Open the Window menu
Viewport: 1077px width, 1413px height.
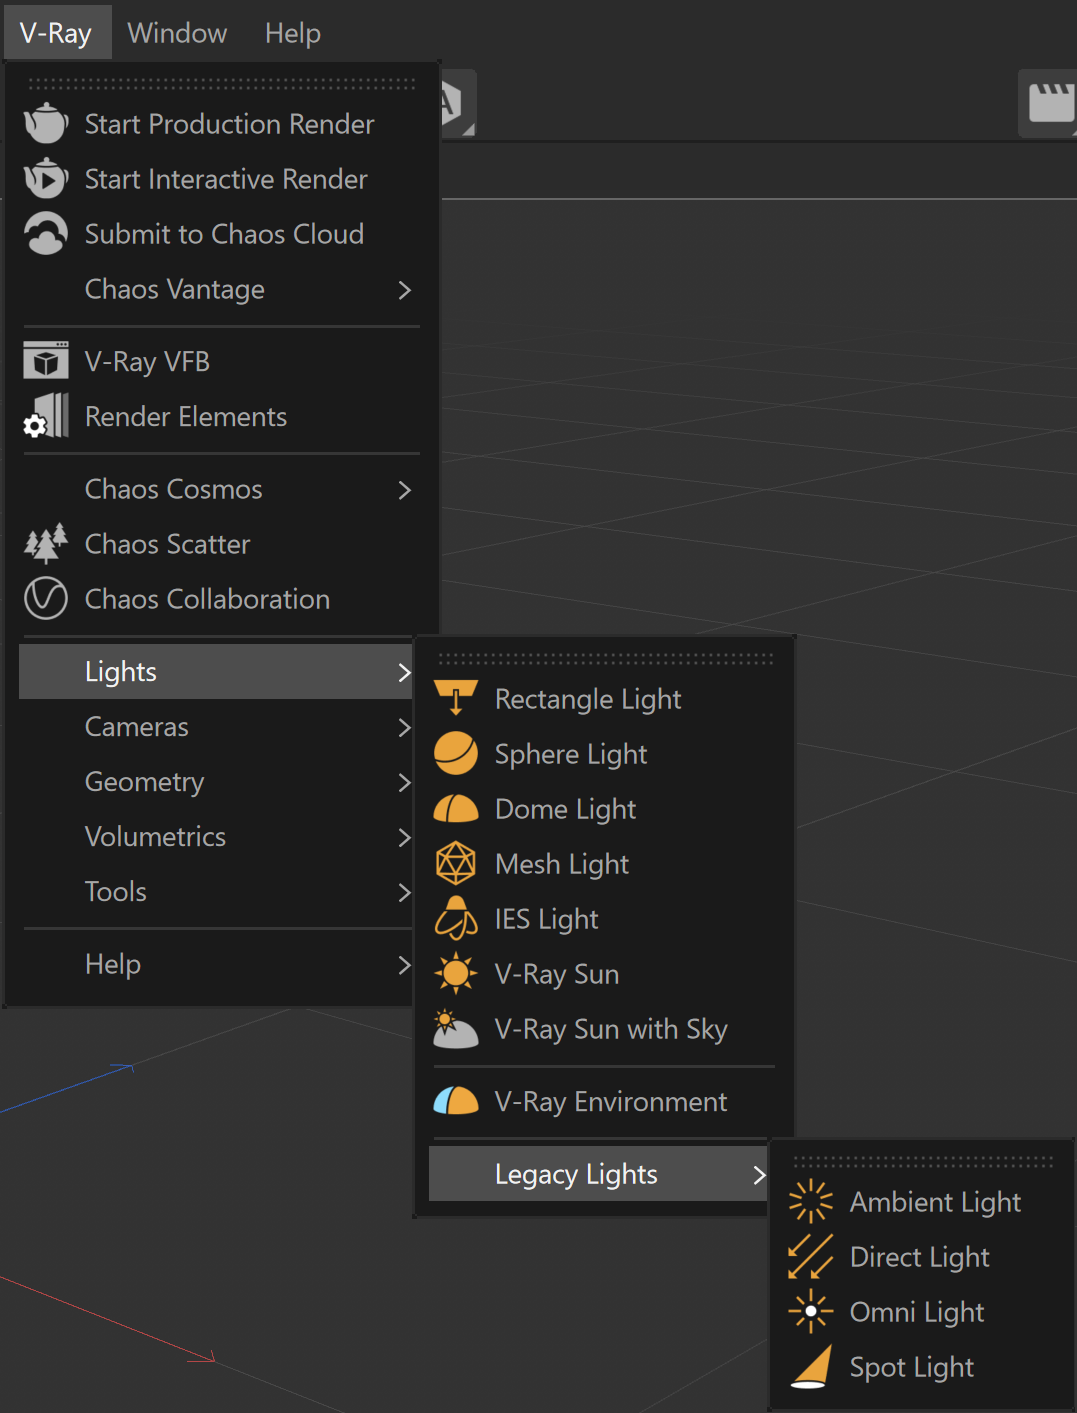pos(177,33)
